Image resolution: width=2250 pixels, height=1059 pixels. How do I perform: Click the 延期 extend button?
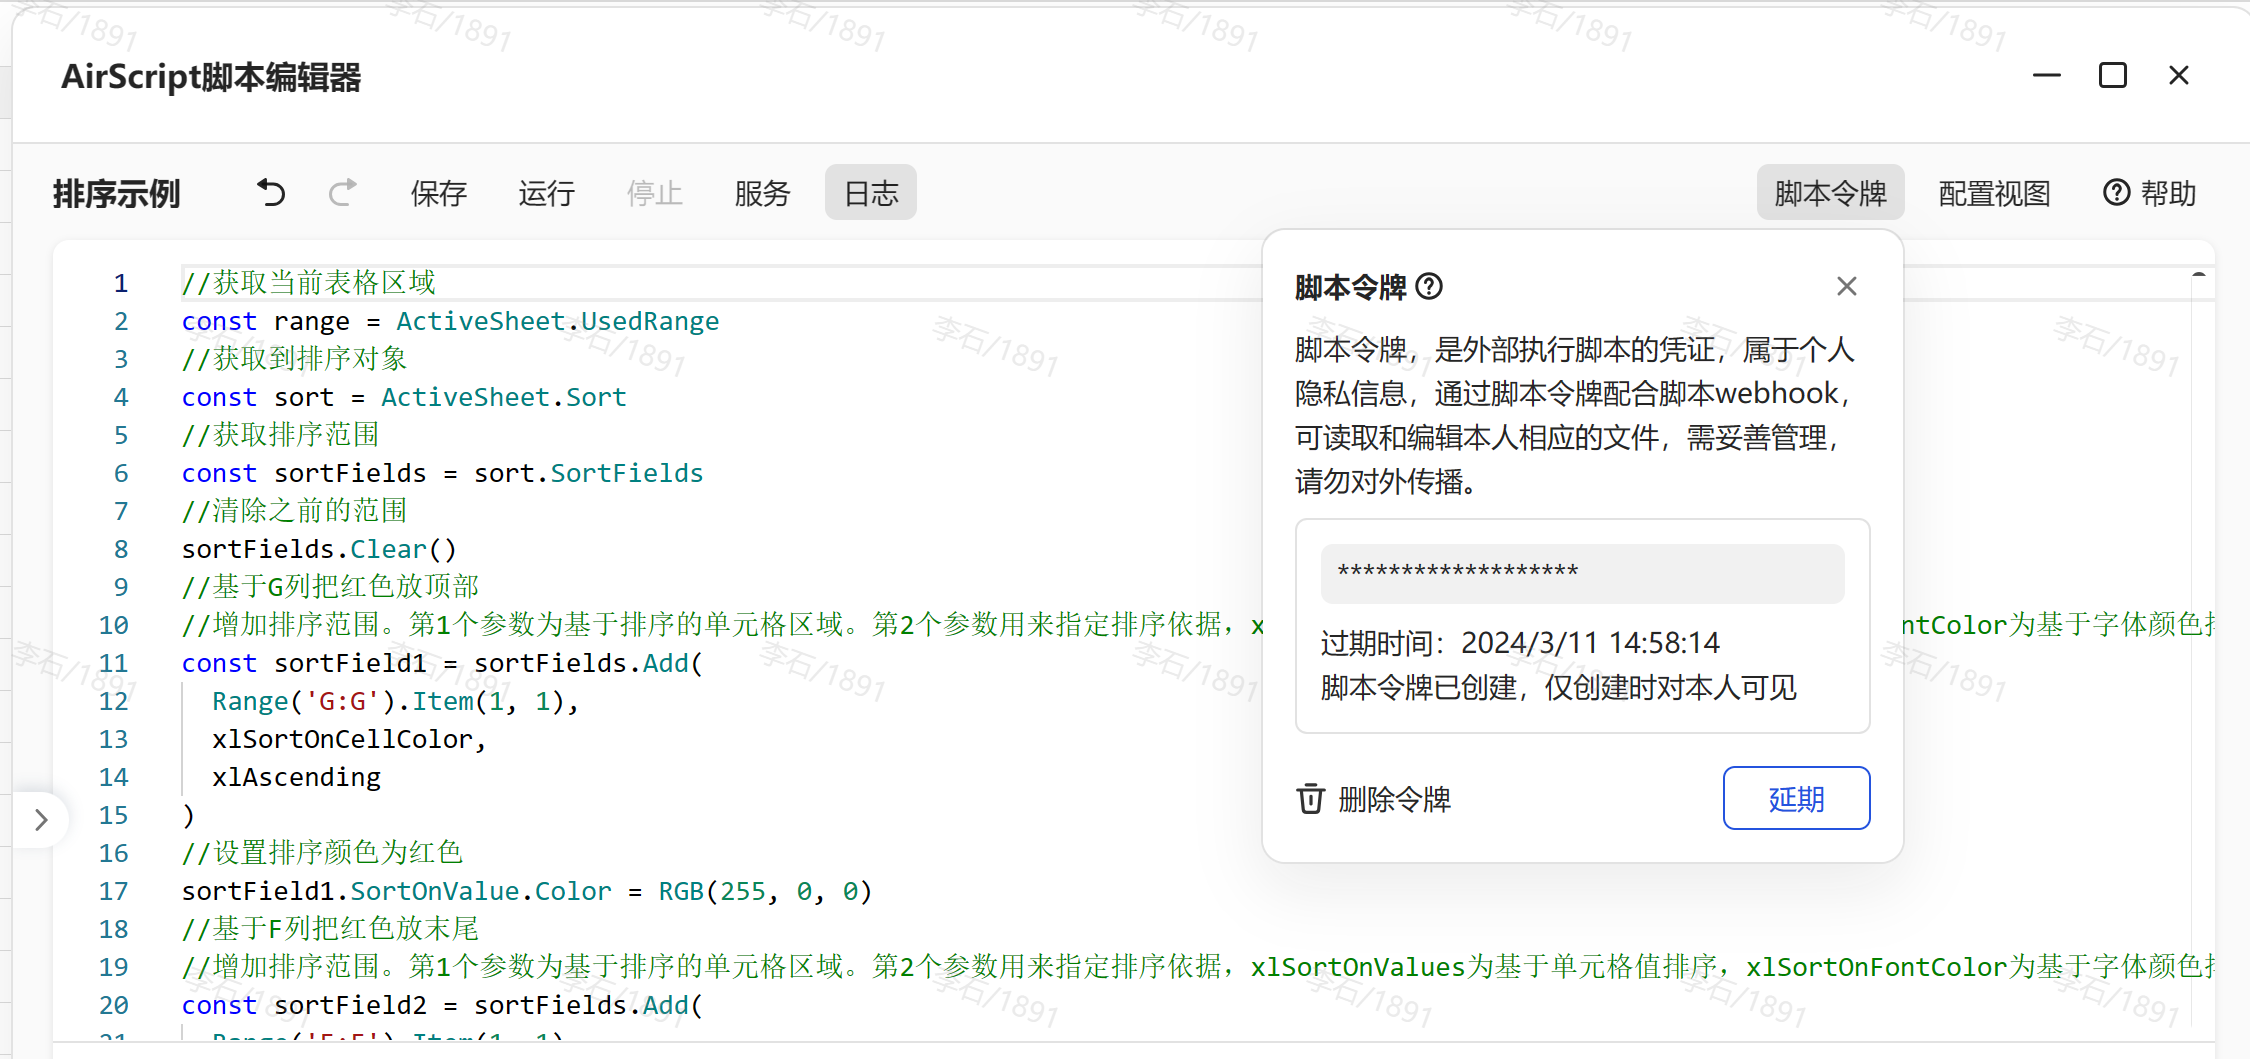point(1796,798)
